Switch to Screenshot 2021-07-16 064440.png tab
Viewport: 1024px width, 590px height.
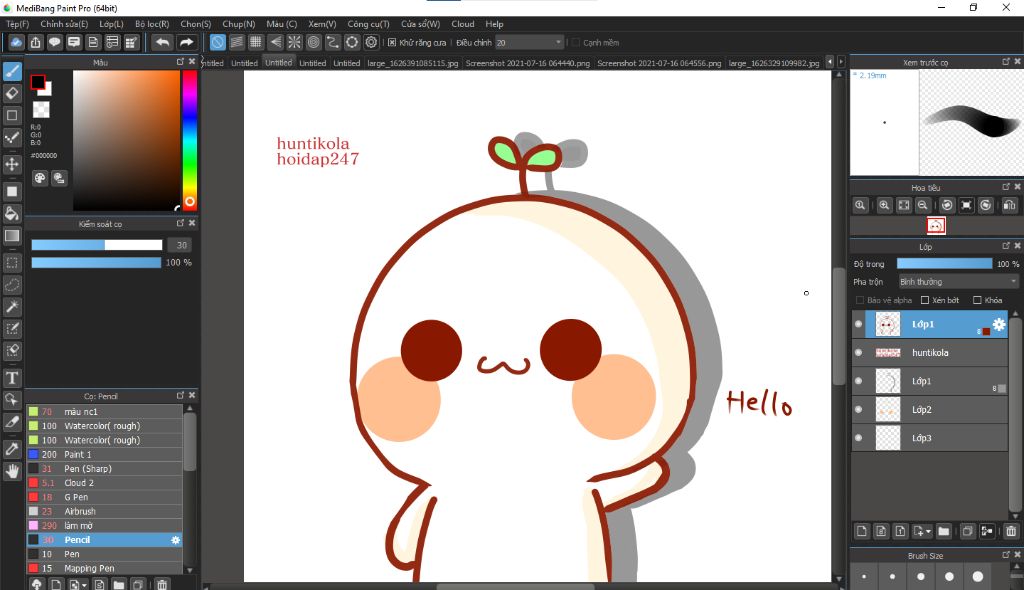pos(528,63)
